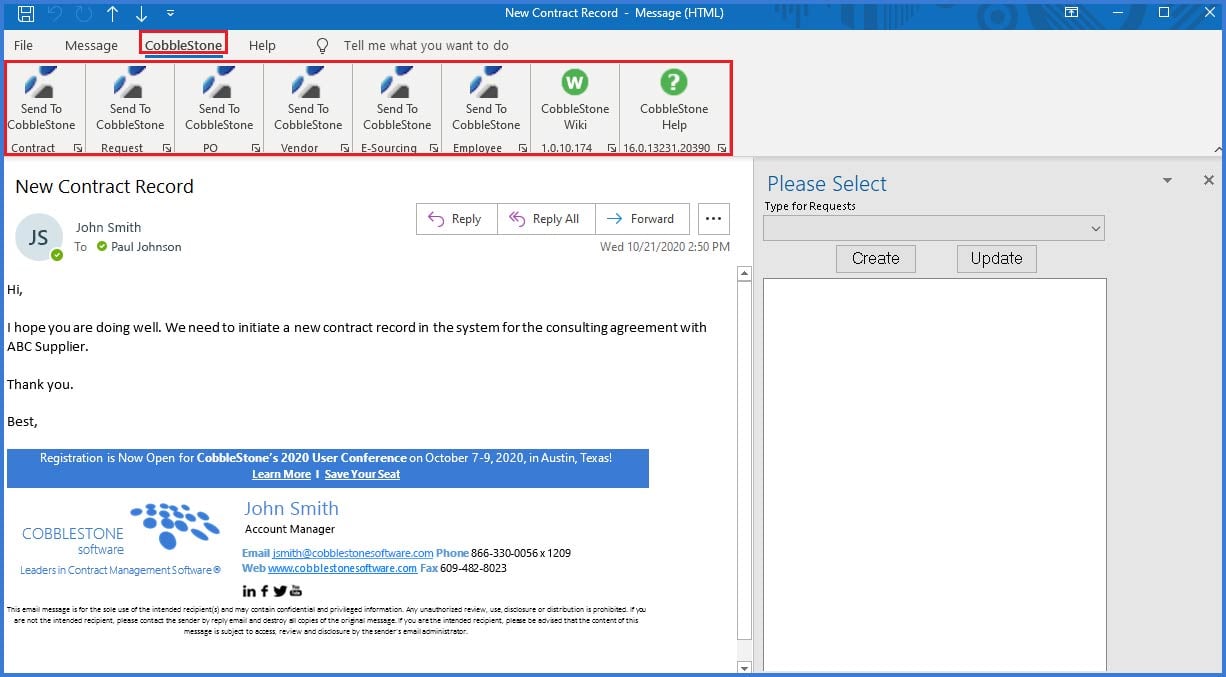Go to next item with down arrow
This screenshot has width=1226, height=677.
point(141,13)
